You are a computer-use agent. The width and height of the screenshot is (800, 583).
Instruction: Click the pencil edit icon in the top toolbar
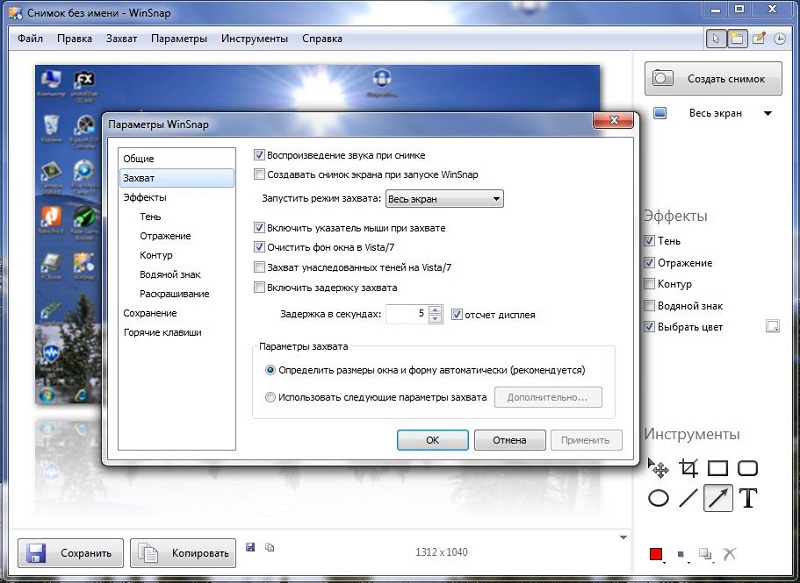[x=759, y=39]
